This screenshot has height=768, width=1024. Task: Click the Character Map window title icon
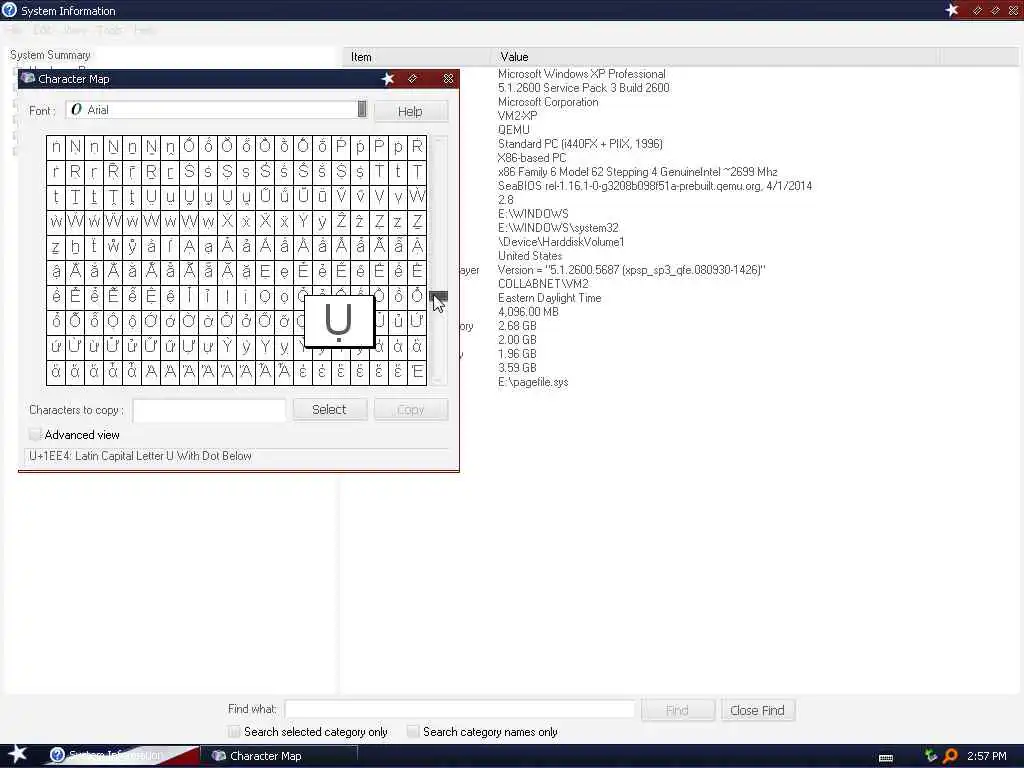[x=27, y=78]
